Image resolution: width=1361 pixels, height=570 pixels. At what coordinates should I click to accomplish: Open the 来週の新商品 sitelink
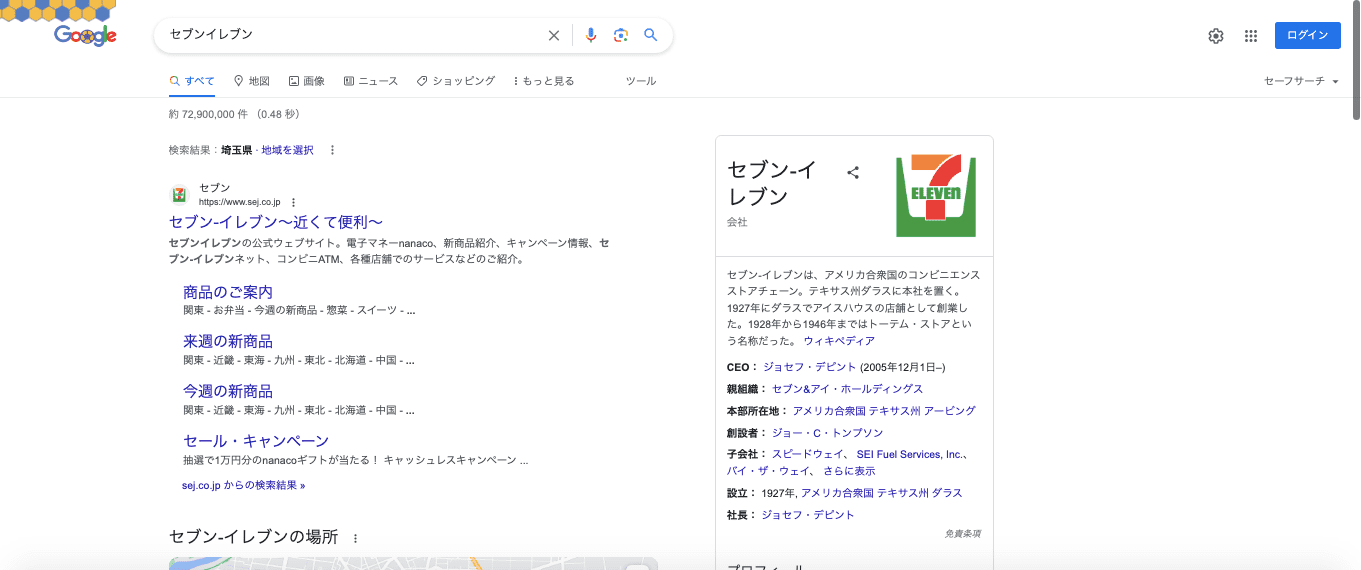(x=228, y=341)
